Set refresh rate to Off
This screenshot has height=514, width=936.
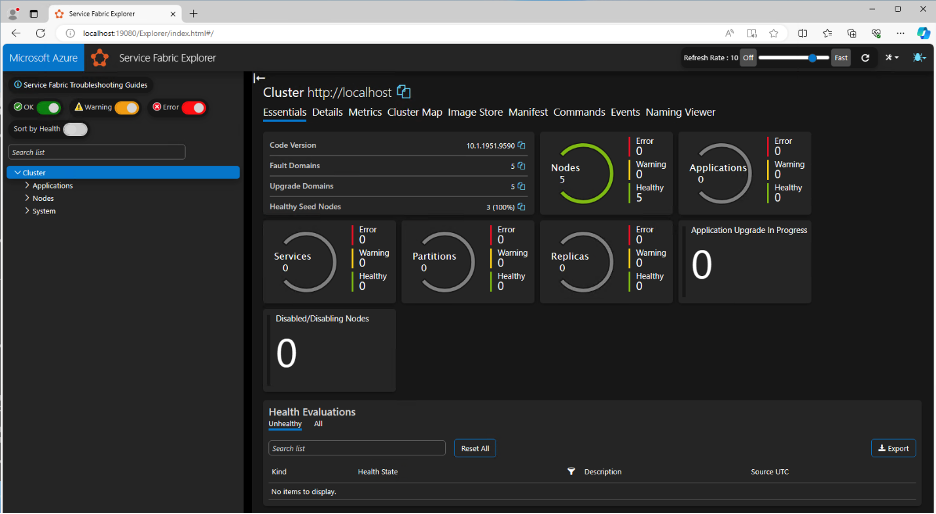[x=748, y=58]
